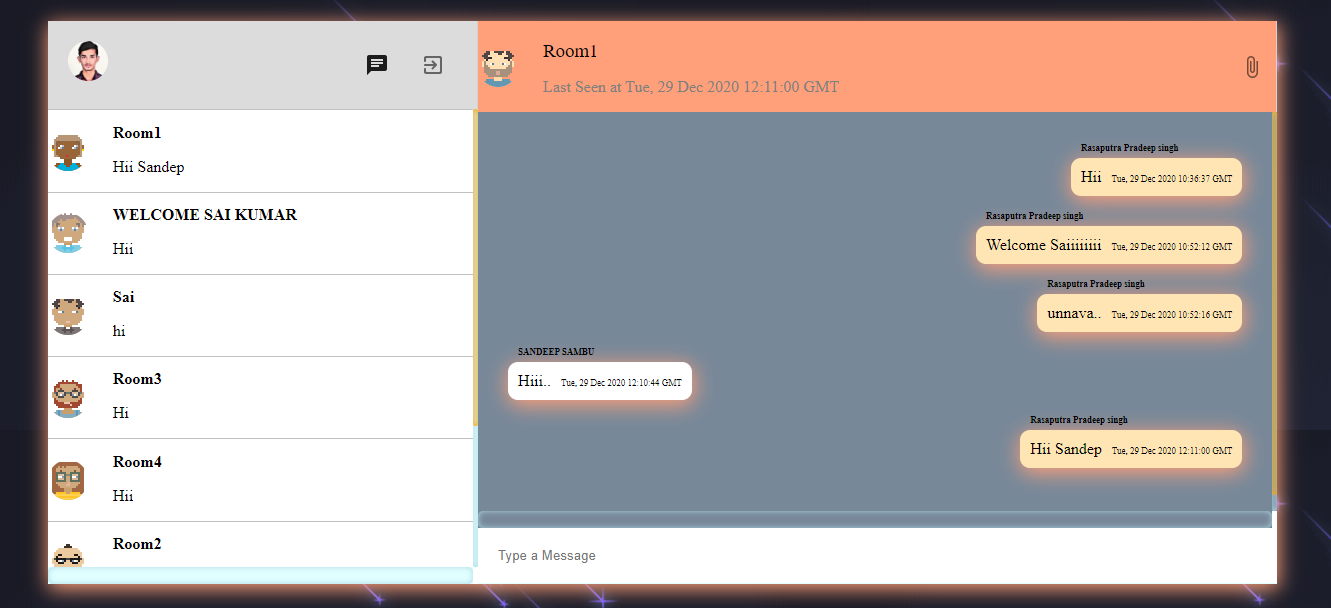1331x608 pixels.
Task: Click the Room1 title in chat header
Action: point(570,51)
